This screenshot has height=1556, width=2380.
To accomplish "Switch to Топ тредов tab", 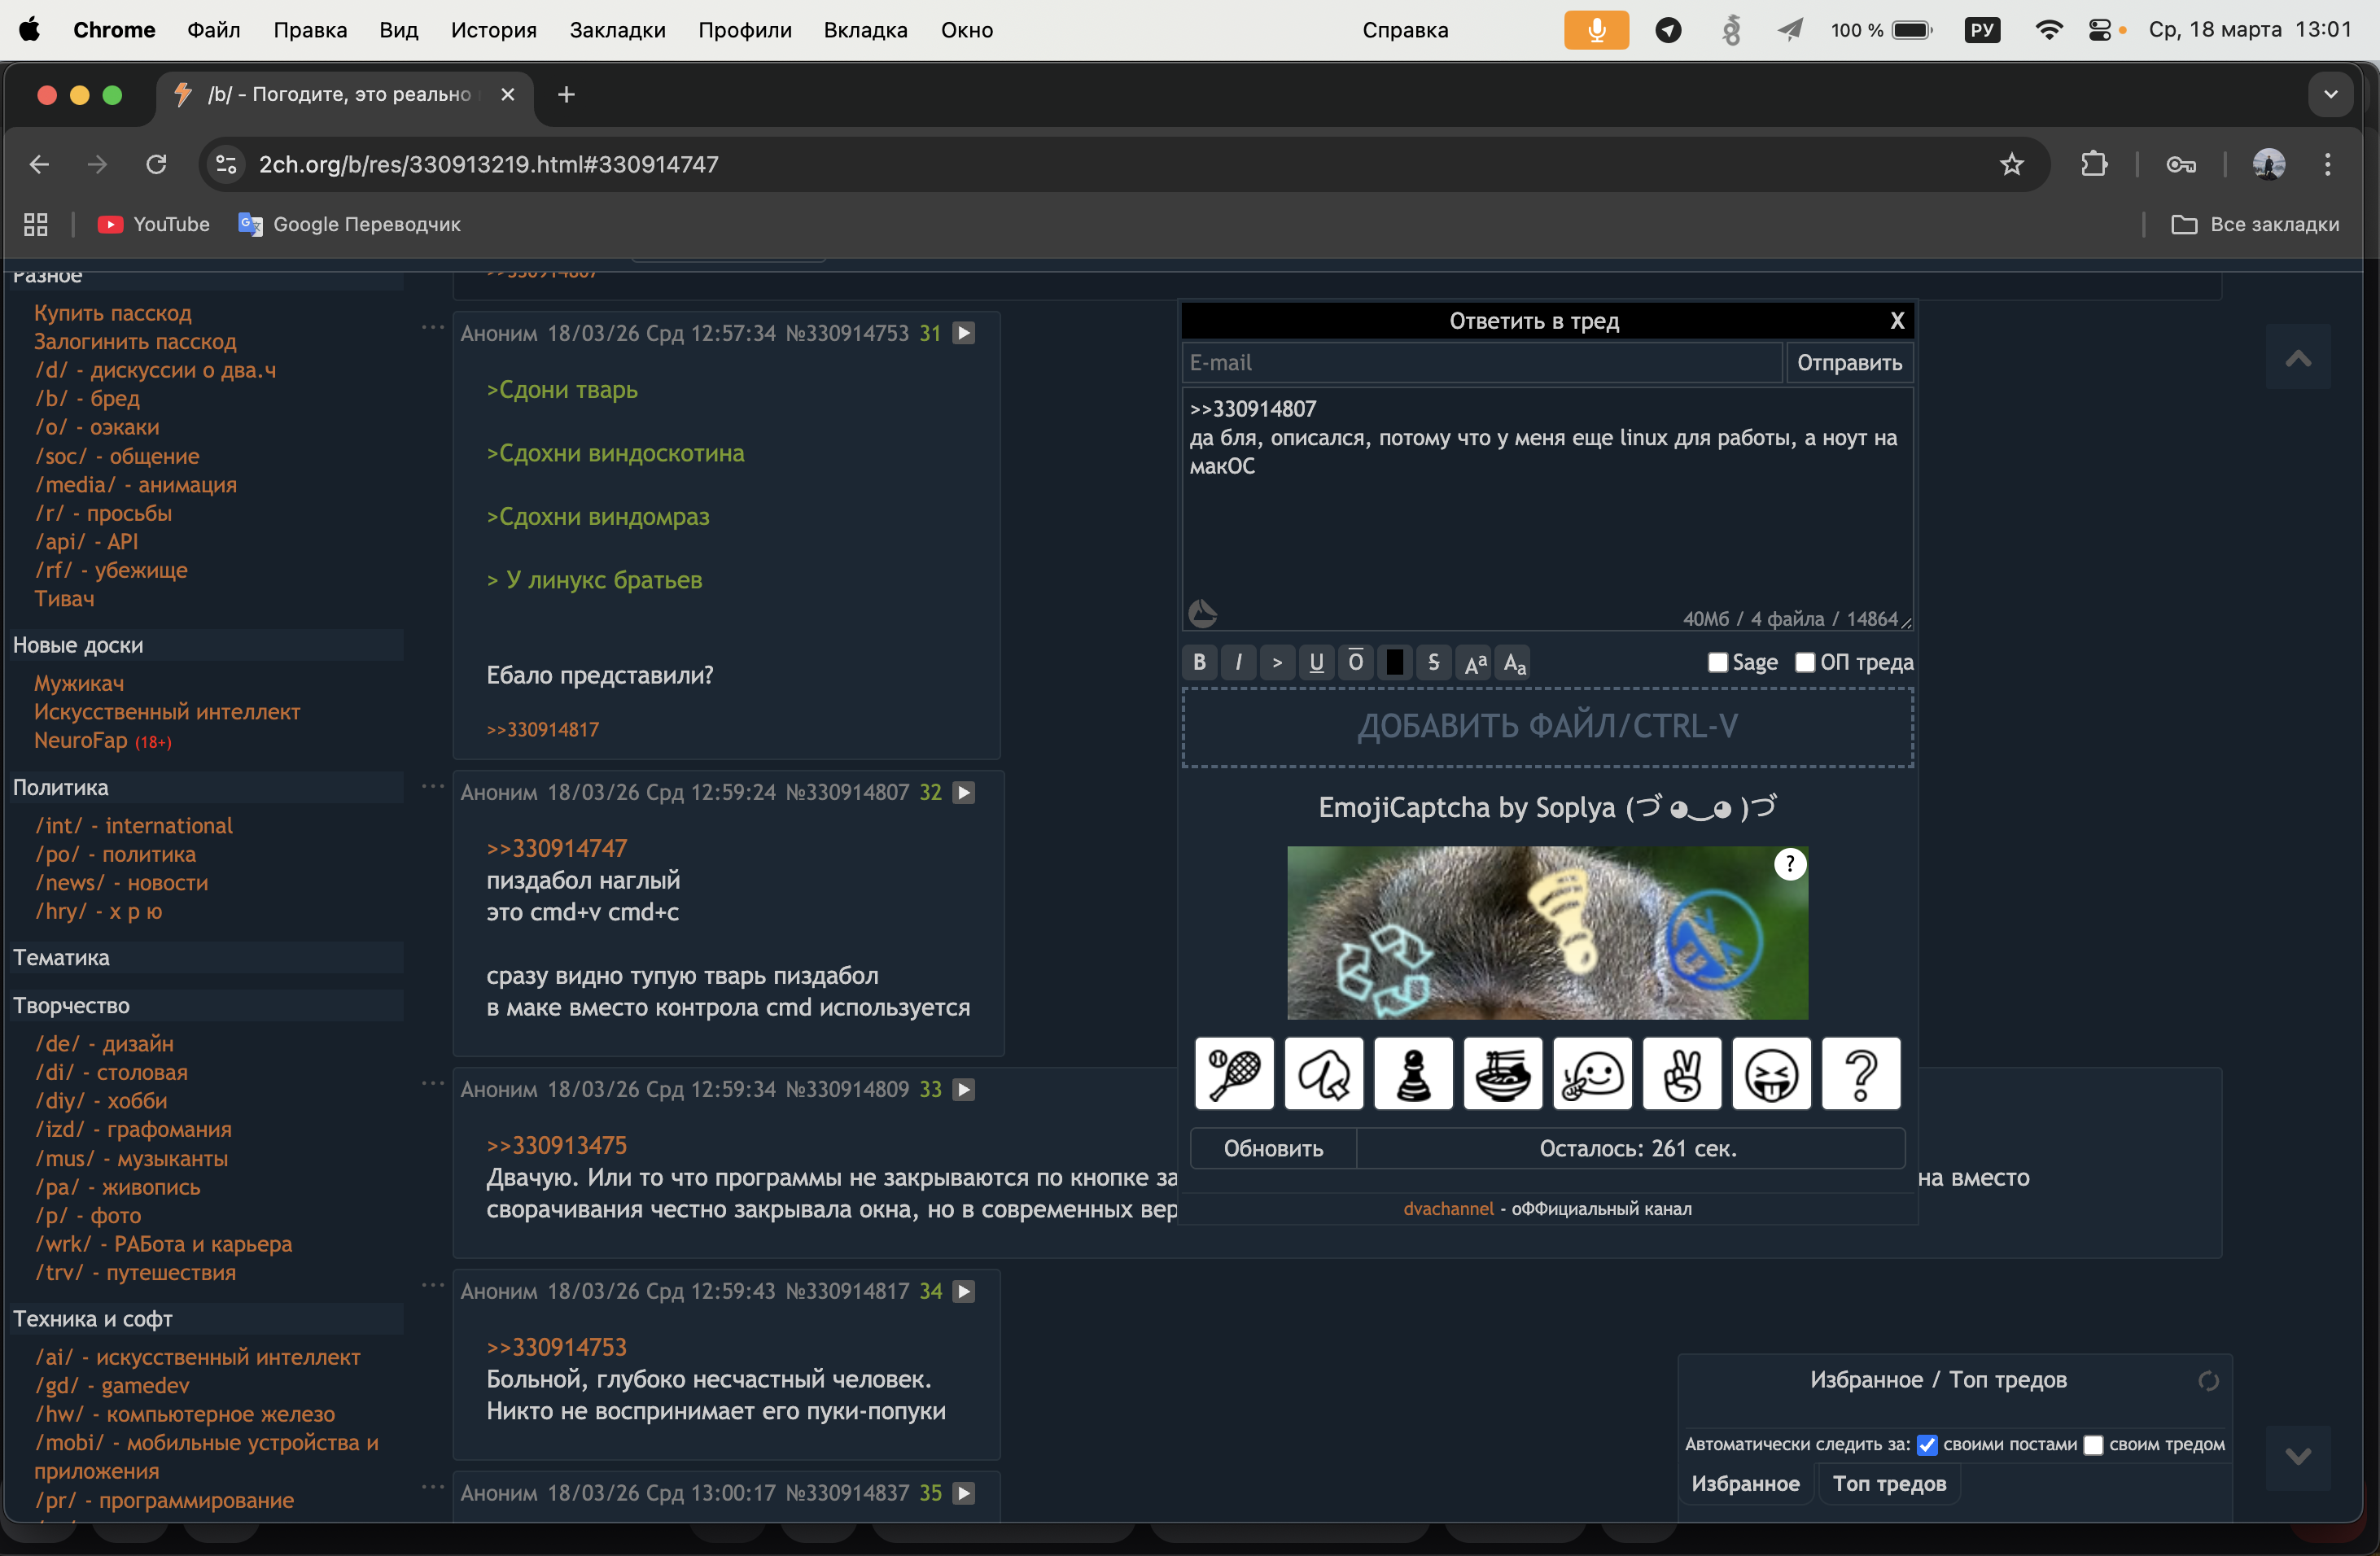I will (x=1888, y=1483).
